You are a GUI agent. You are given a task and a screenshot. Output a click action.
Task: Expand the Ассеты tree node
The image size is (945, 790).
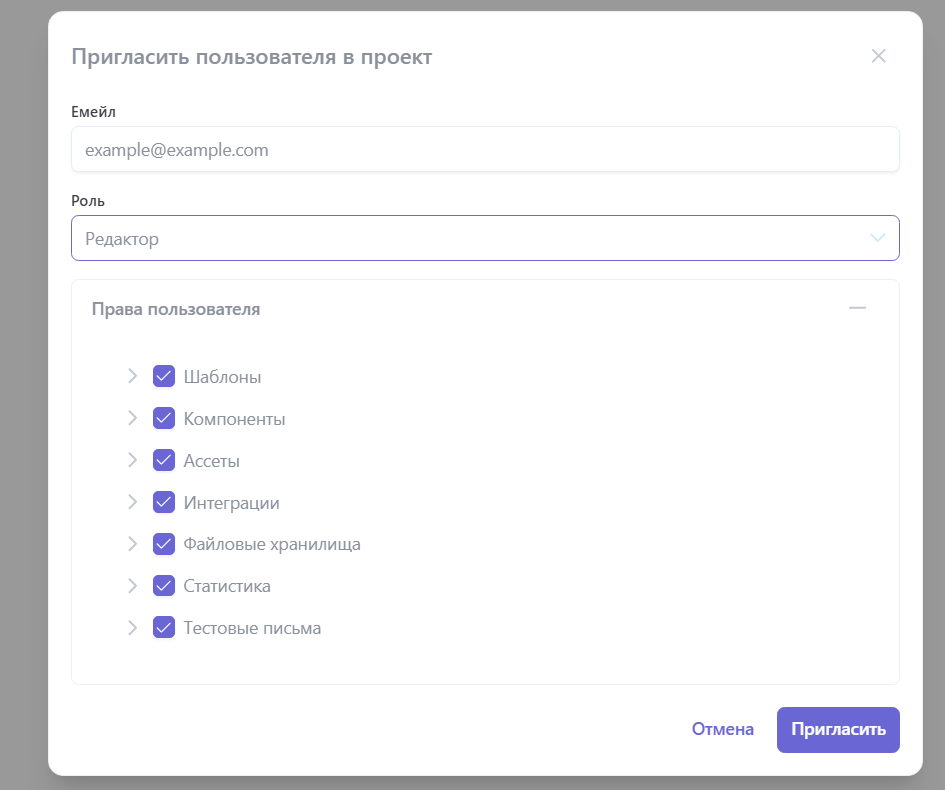pyautogui.click(x=133, y=460)
